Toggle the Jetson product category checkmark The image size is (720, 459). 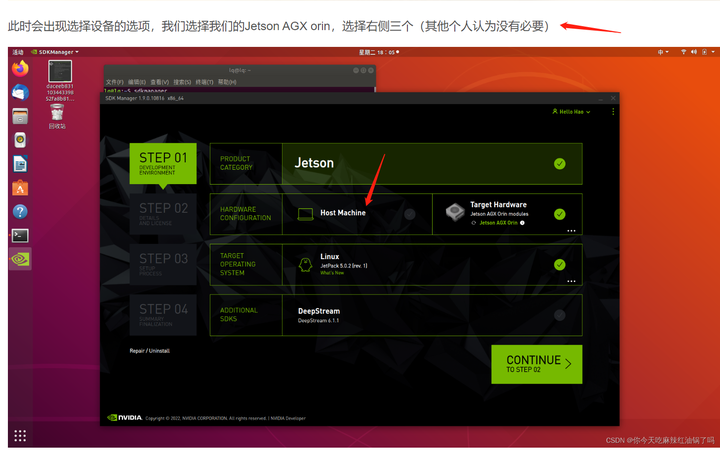click(559, 164)
